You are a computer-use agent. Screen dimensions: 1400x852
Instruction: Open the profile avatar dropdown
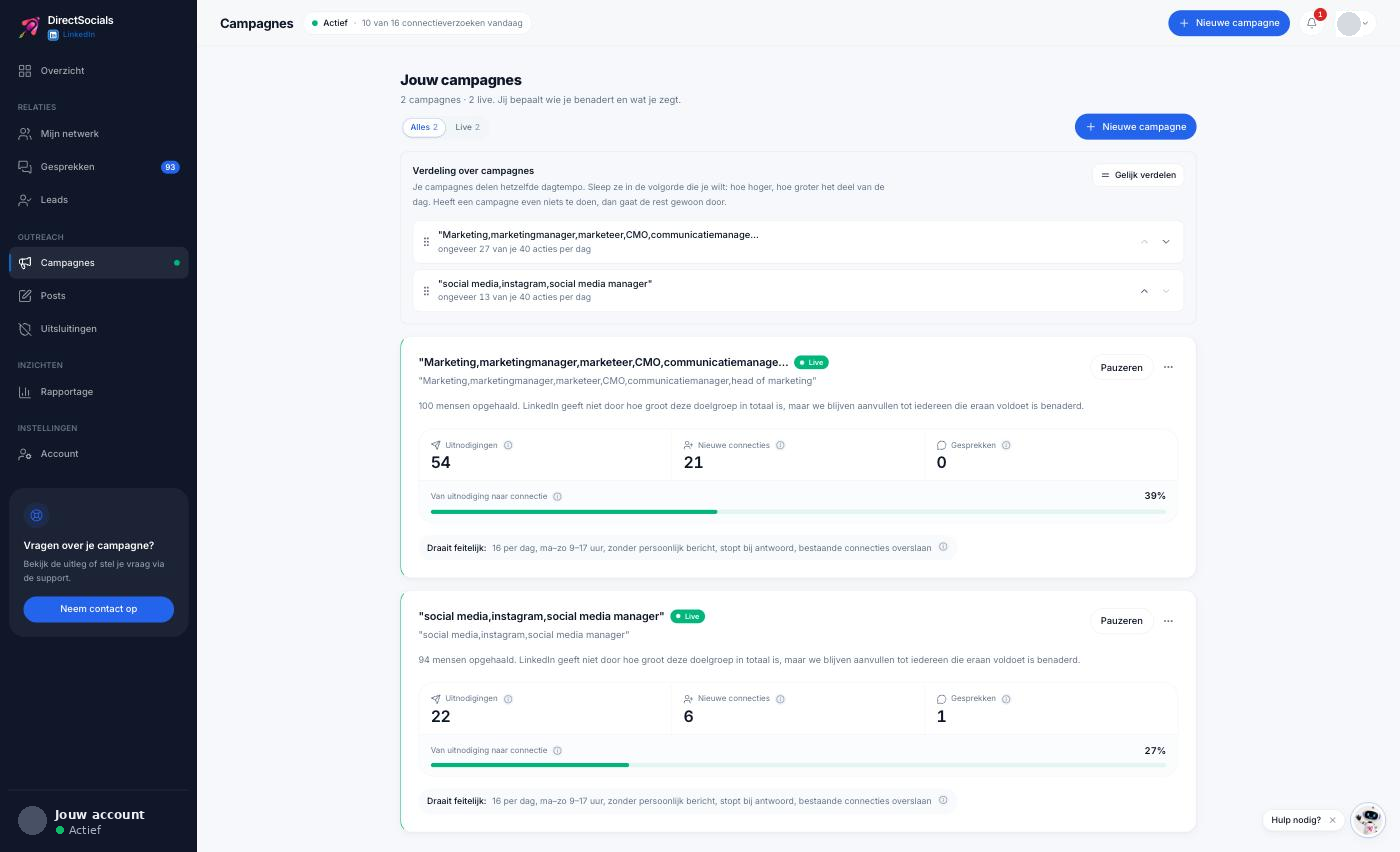tap(1354, 23)
